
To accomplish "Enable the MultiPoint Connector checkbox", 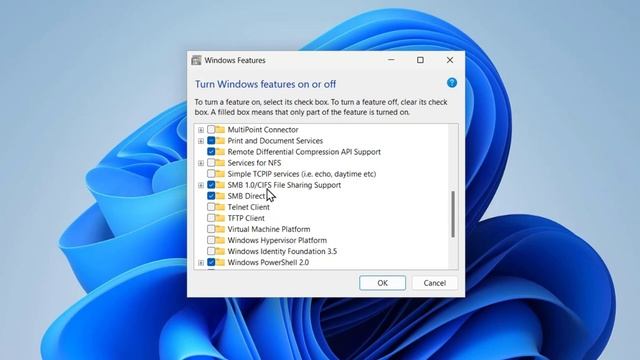I will [211, 129].
